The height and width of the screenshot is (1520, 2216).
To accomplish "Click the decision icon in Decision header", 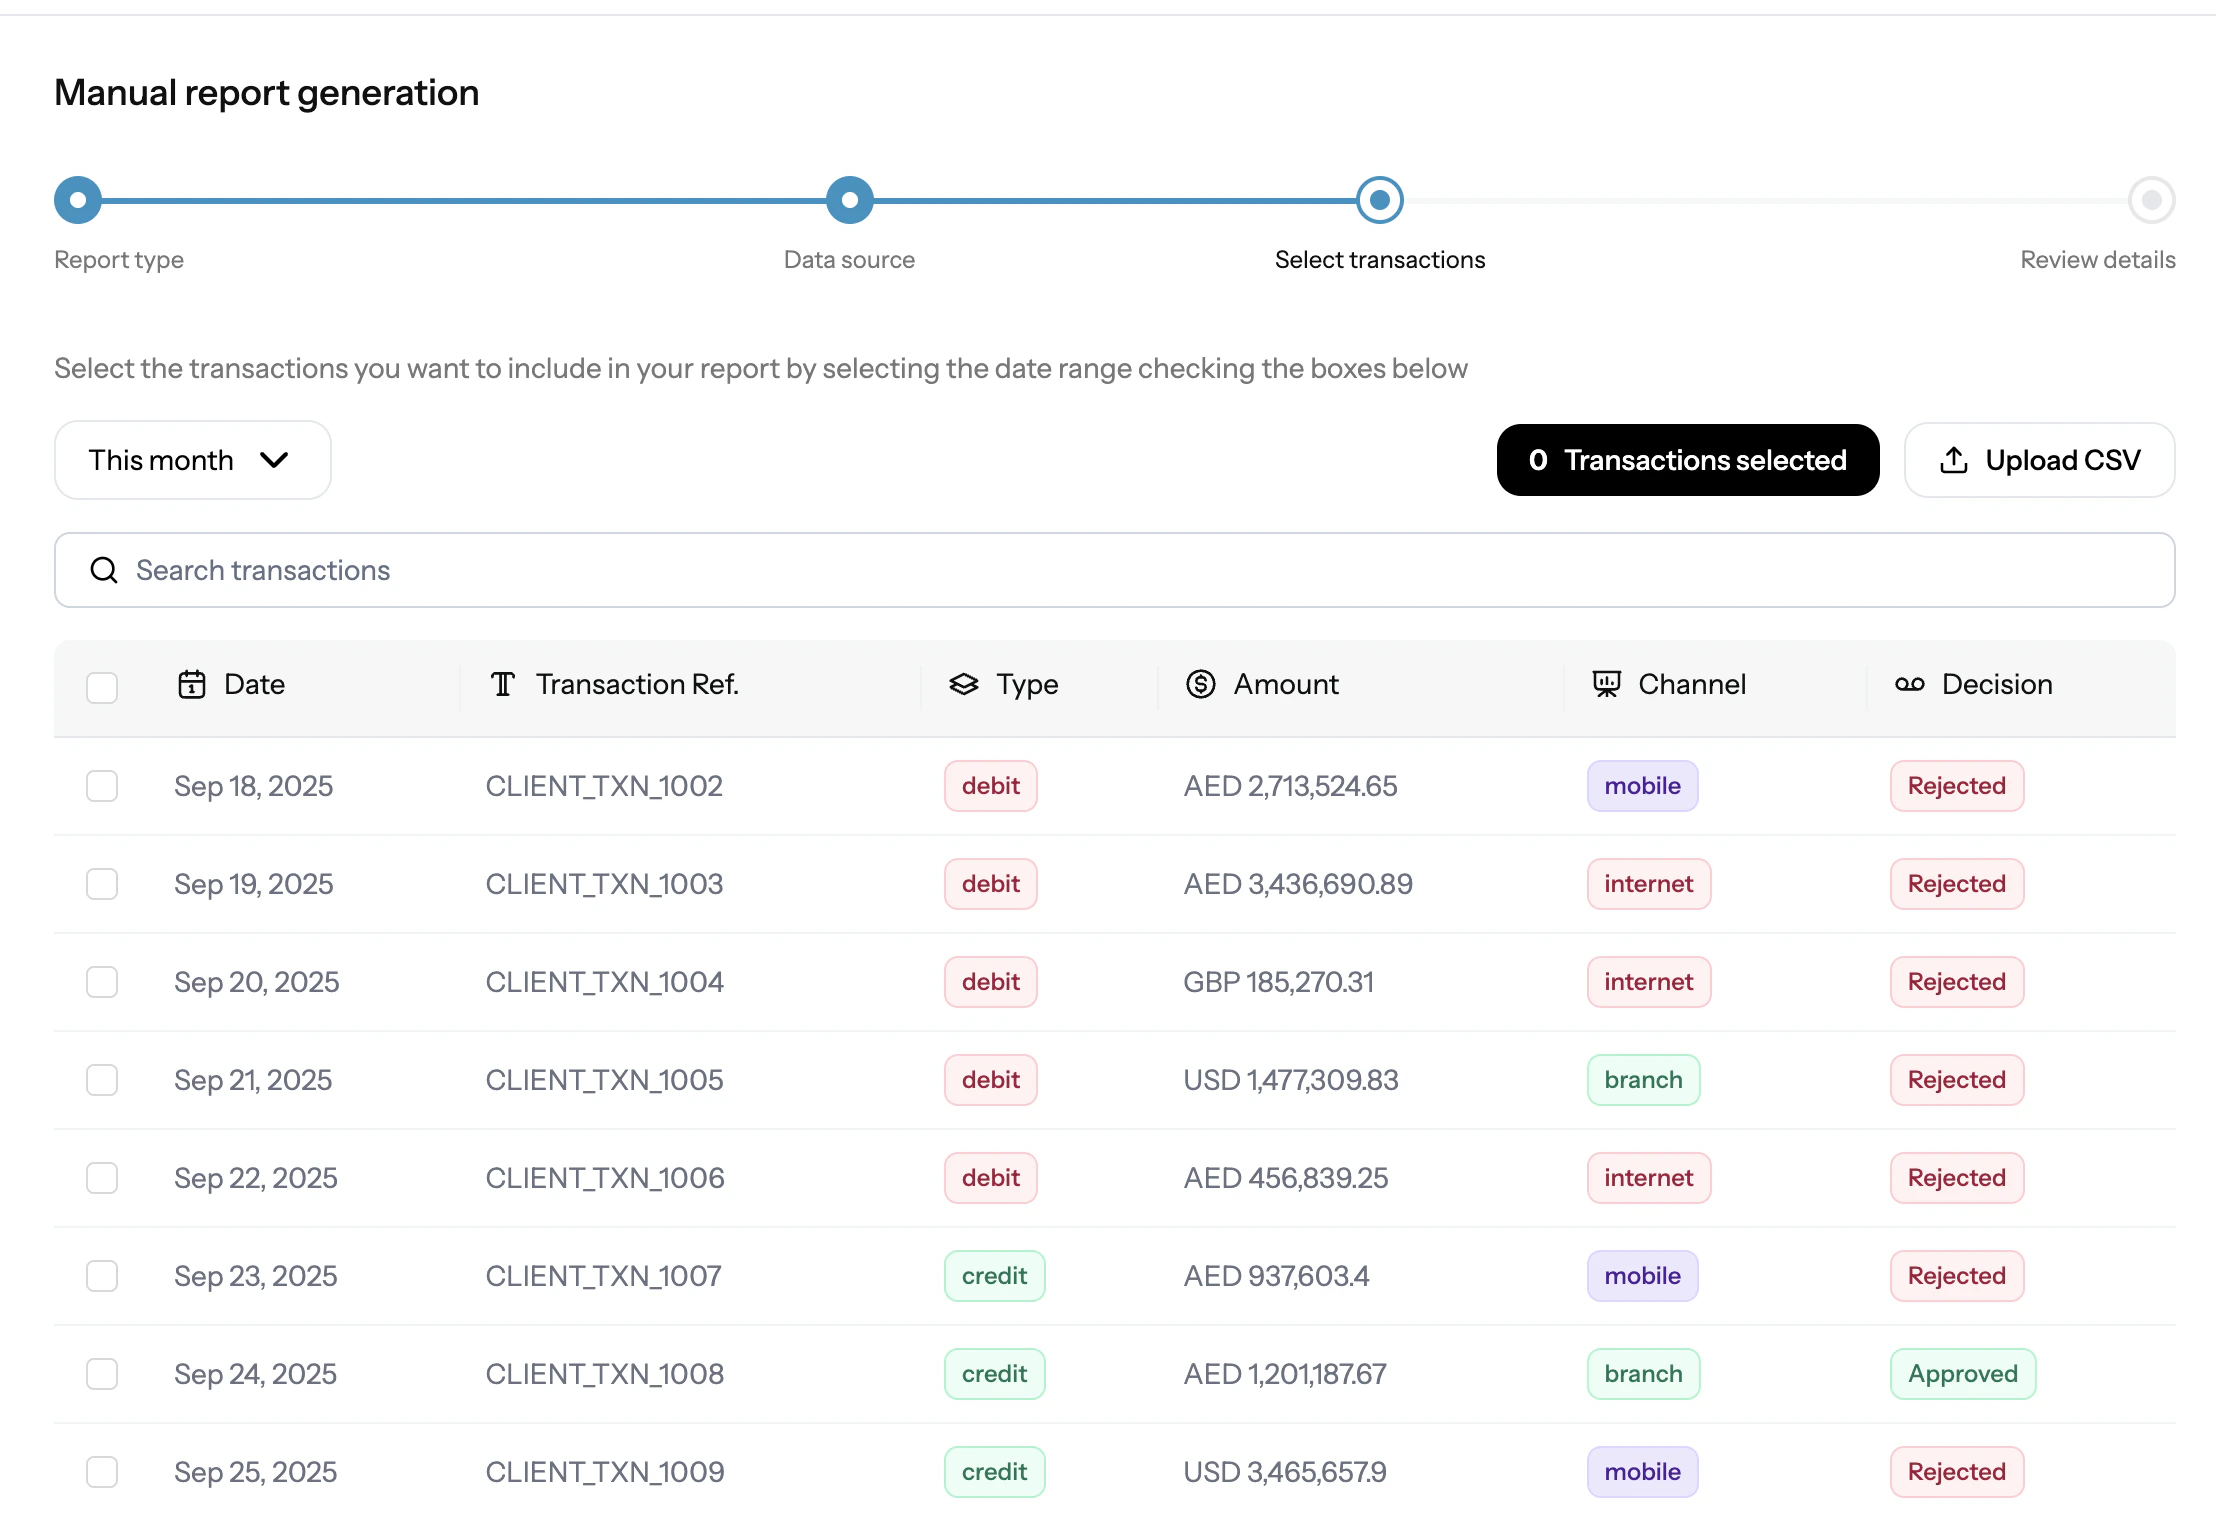I will [x=1909, y=684].
